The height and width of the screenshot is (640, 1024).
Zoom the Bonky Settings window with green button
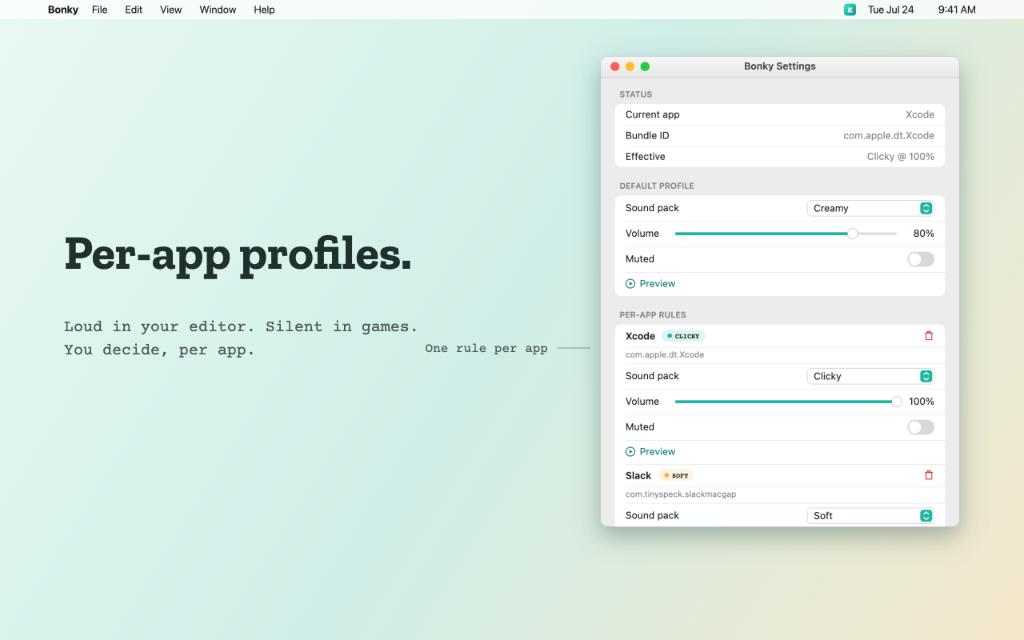(645, 66)
